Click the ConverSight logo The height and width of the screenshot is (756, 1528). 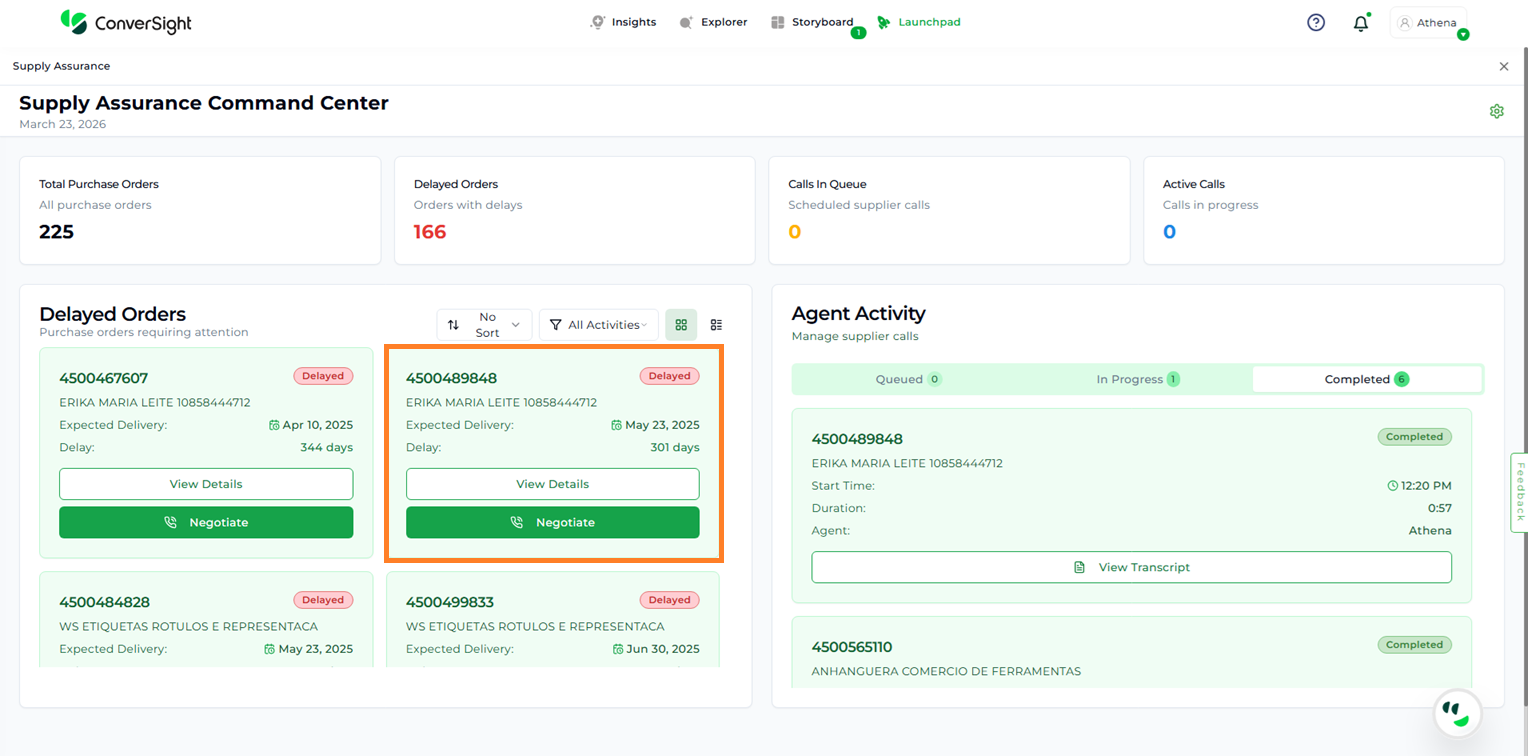pos(126,22)
